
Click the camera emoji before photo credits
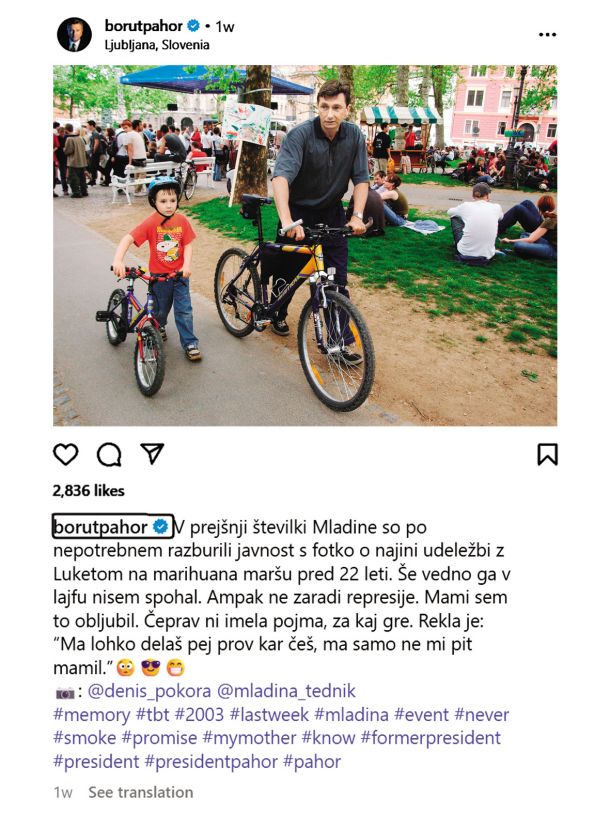tap(65, 692)
